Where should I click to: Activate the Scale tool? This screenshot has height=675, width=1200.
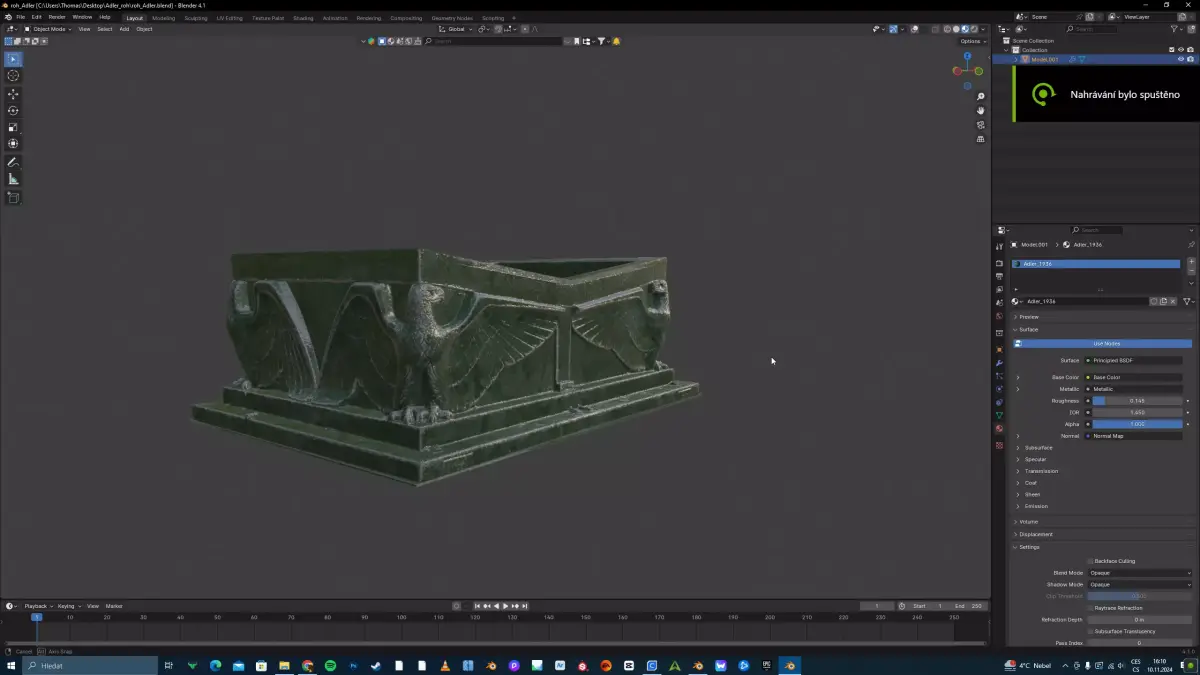click(13, 127)
